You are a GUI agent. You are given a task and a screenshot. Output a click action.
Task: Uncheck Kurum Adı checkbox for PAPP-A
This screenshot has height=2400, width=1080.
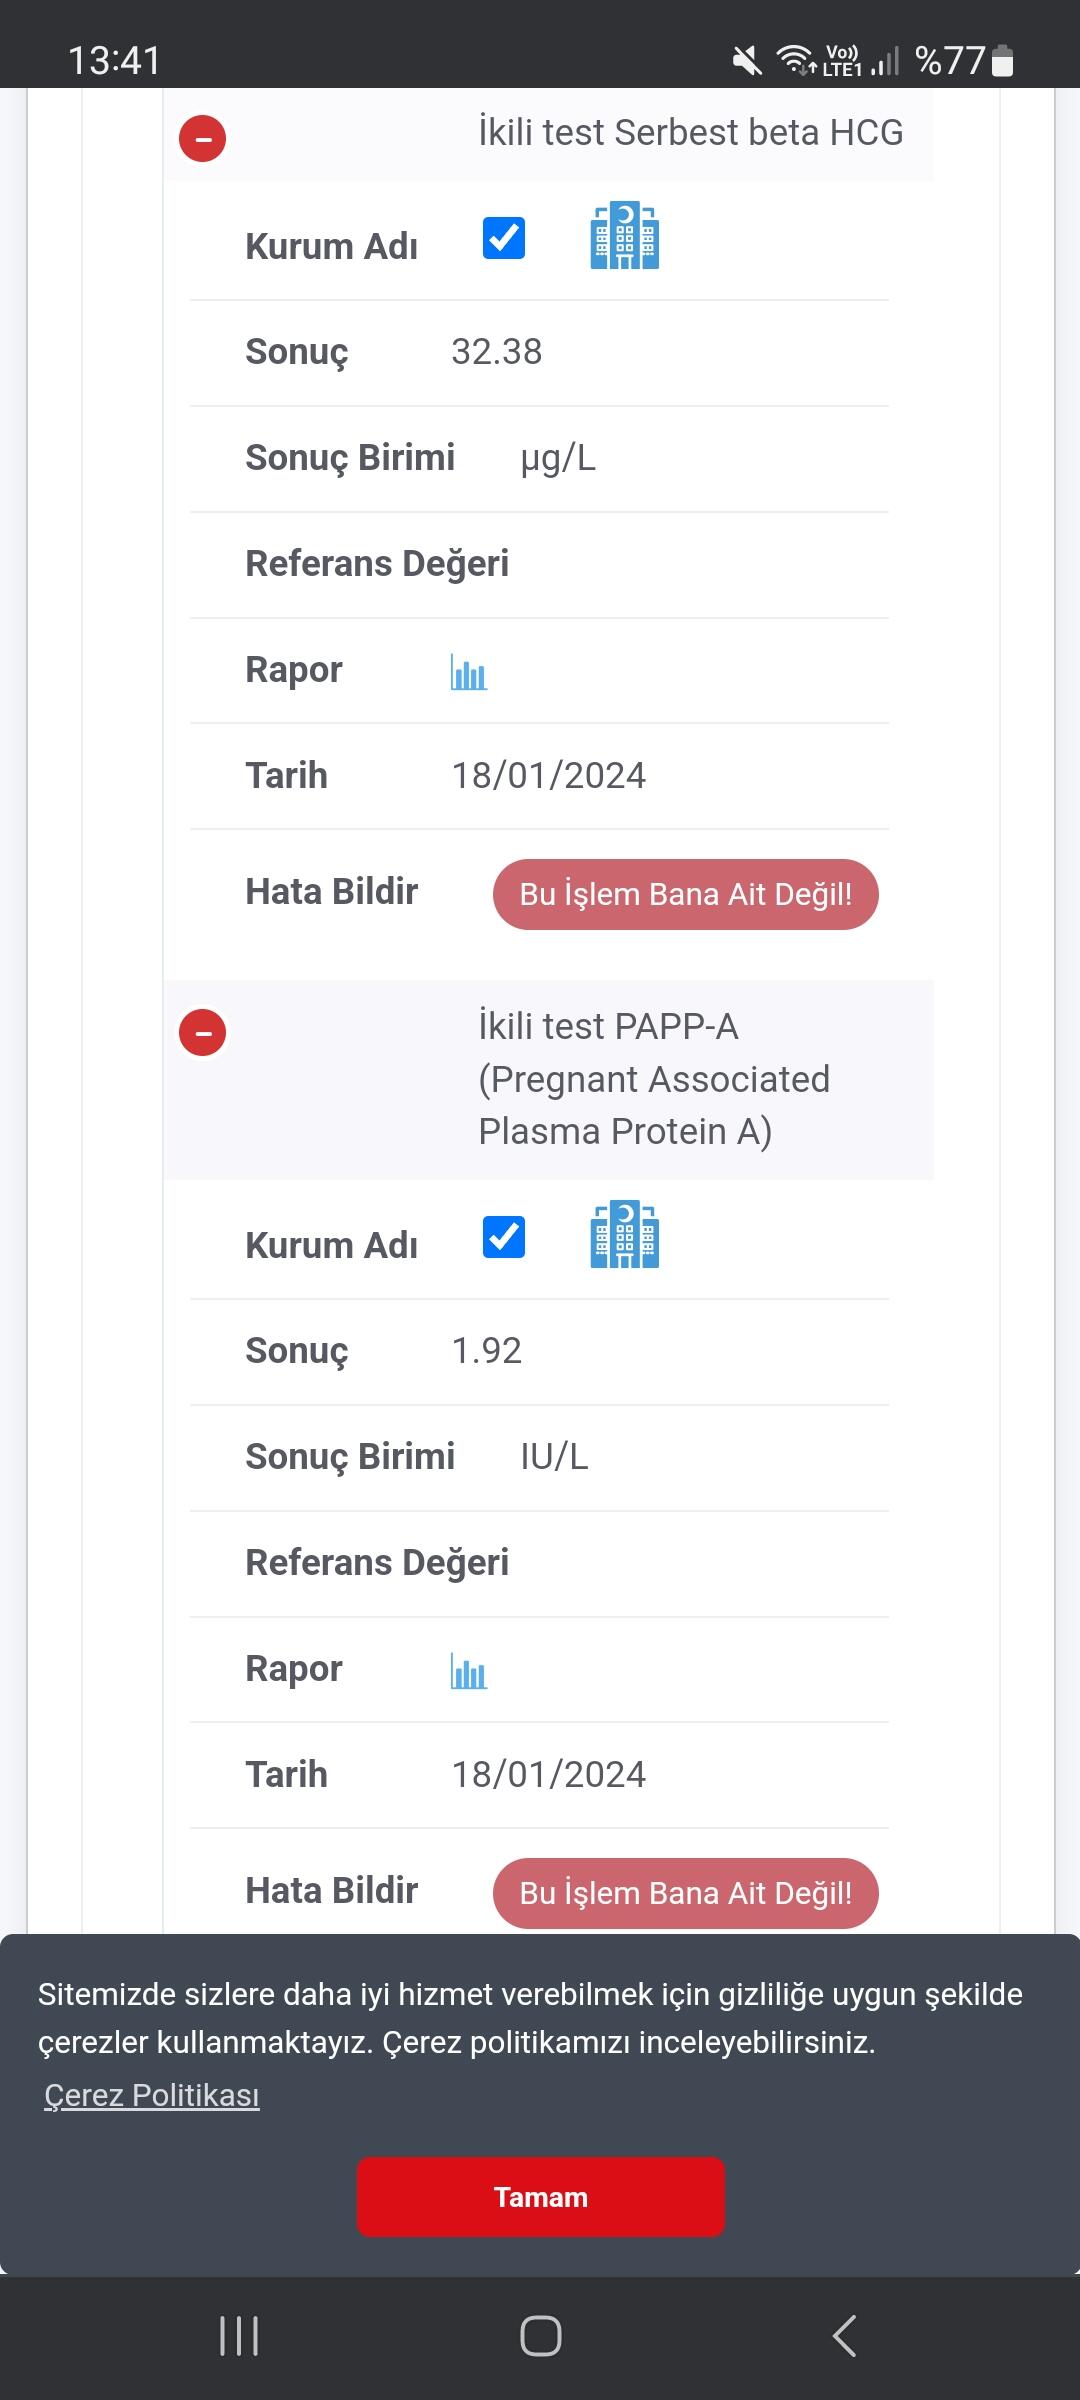504,1237
